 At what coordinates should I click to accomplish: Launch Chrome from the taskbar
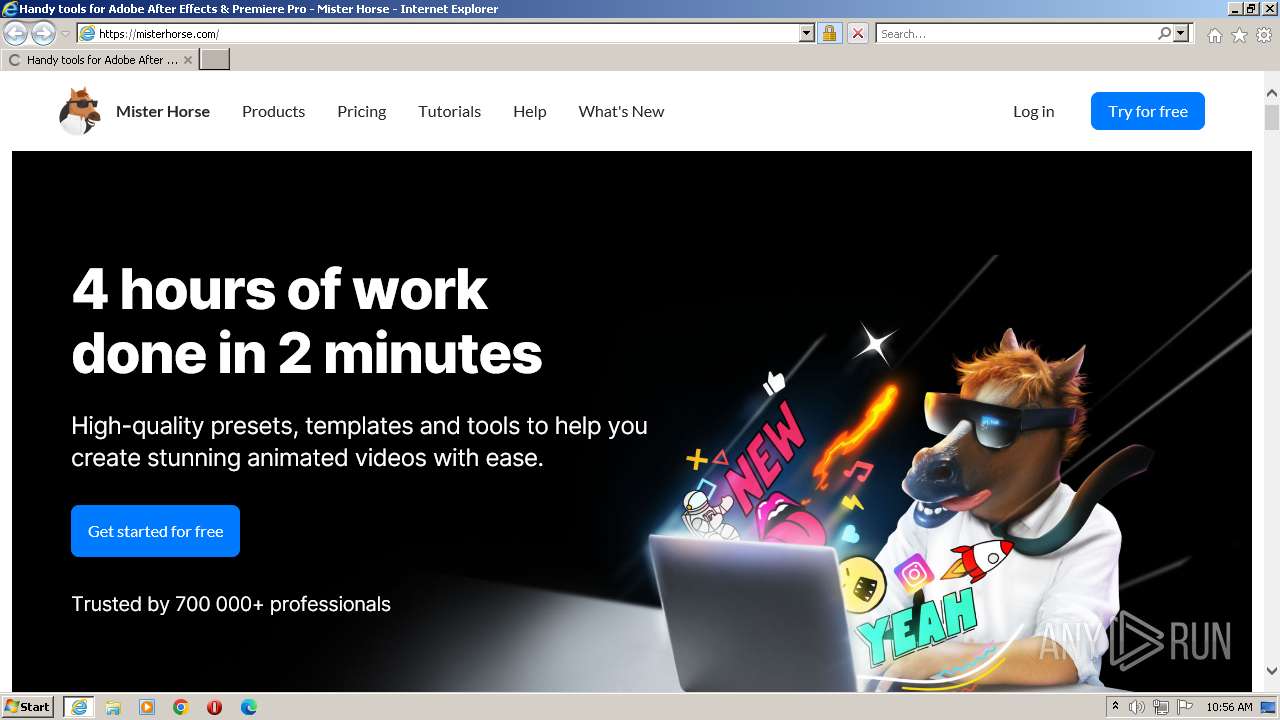[181, 707]
